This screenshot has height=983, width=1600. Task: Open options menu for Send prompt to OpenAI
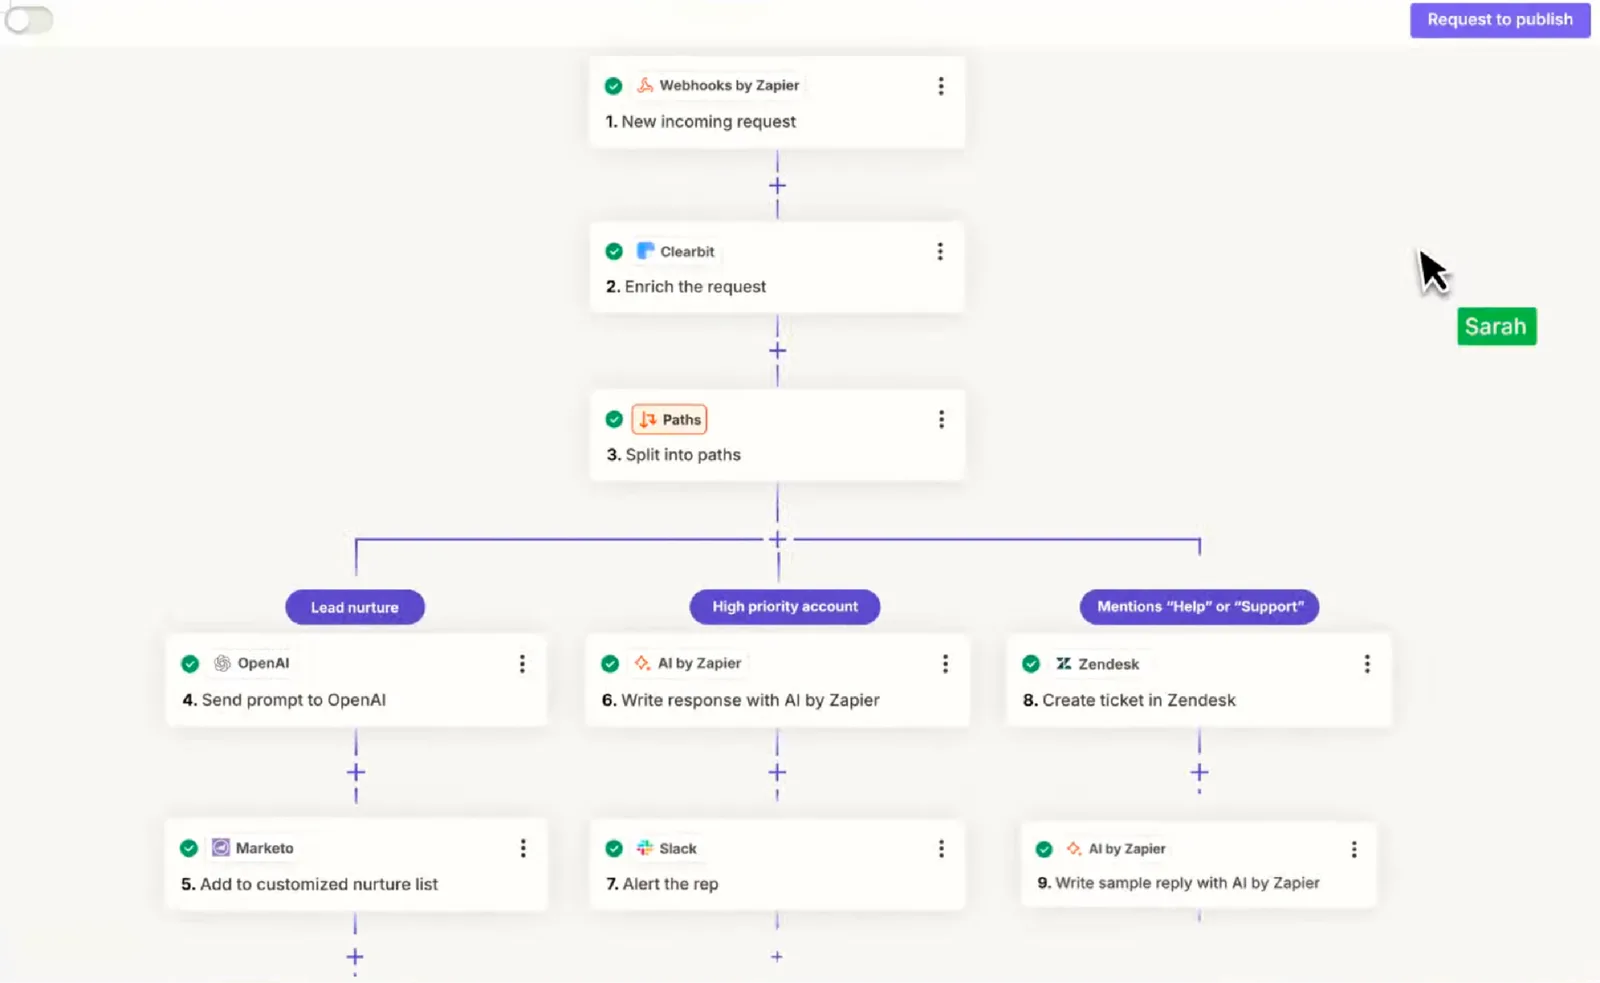(522, 664)
